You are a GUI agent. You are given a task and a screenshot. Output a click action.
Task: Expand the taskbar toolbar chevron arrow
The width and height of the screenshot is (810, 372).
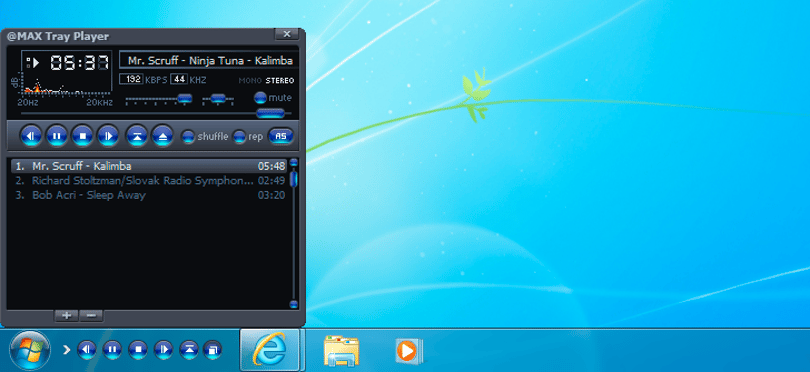pyautogui.click(x=66, y=350)
